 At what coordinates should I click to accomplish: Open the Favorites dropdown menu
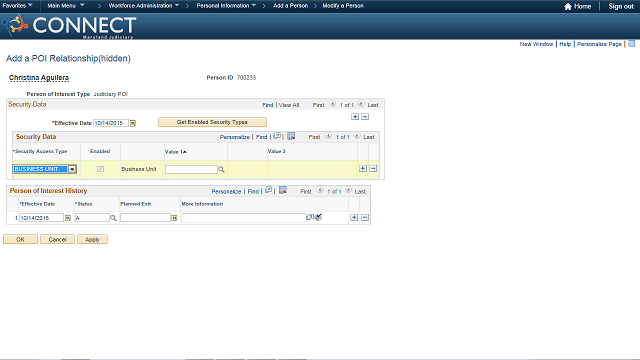click(18, 6)
